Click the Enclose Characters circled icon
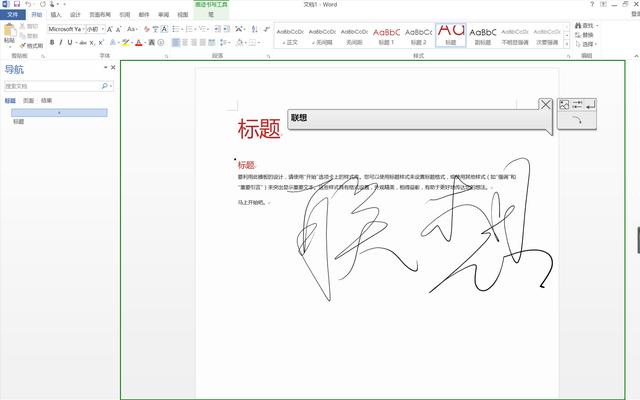Screen dimensions: 640x400 pos(161,42)
